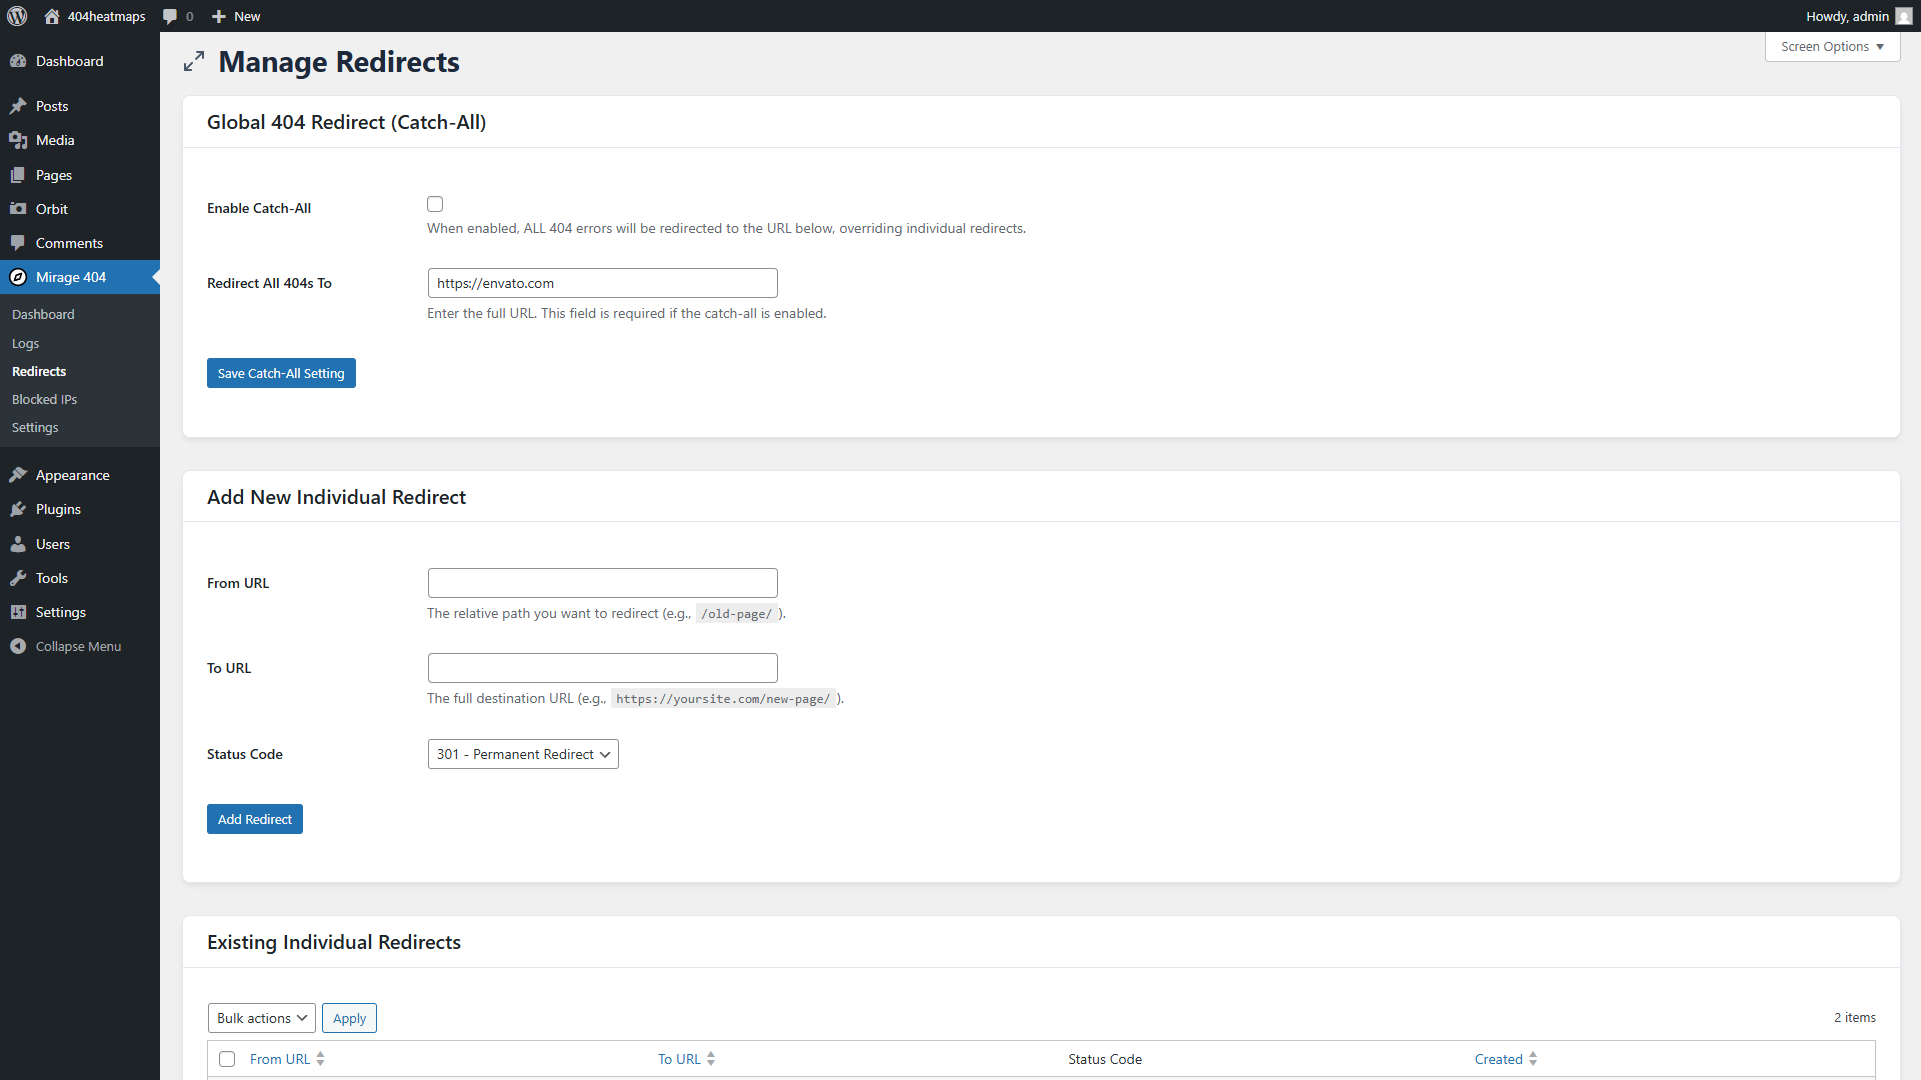
Task: Go to Logs submenu item
Action: click(25, 343)
